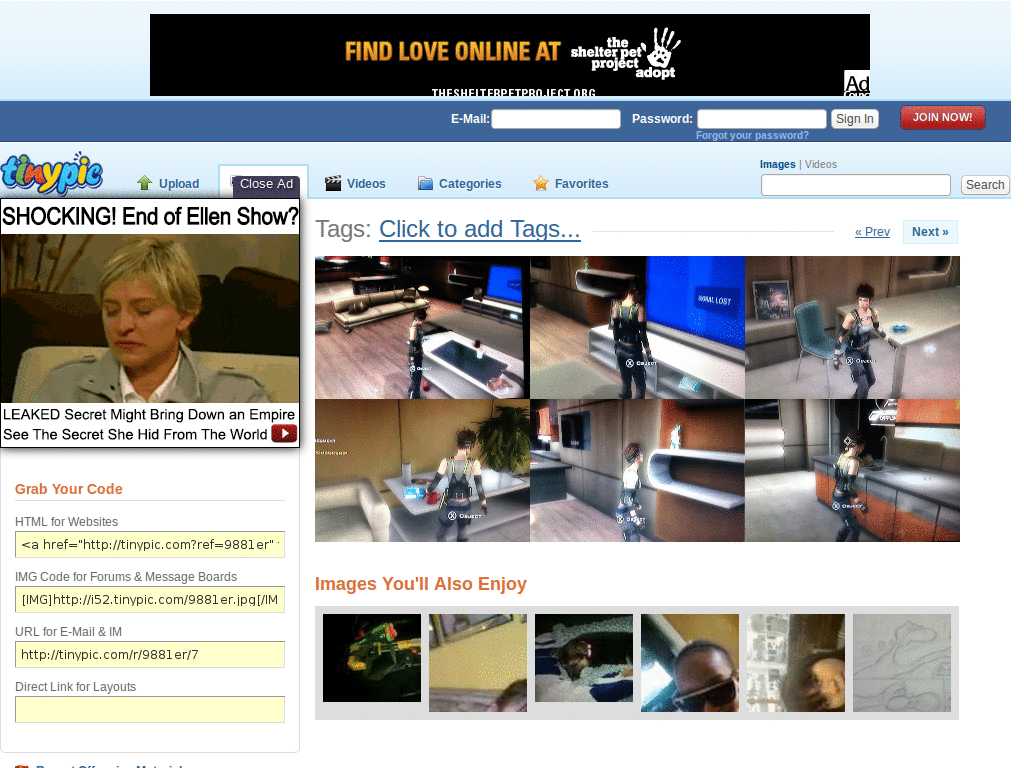This screenshot has width=1024, height=768.
Task: Click the 'Grab Your Code' heading
Action: (x=69, y=489)
